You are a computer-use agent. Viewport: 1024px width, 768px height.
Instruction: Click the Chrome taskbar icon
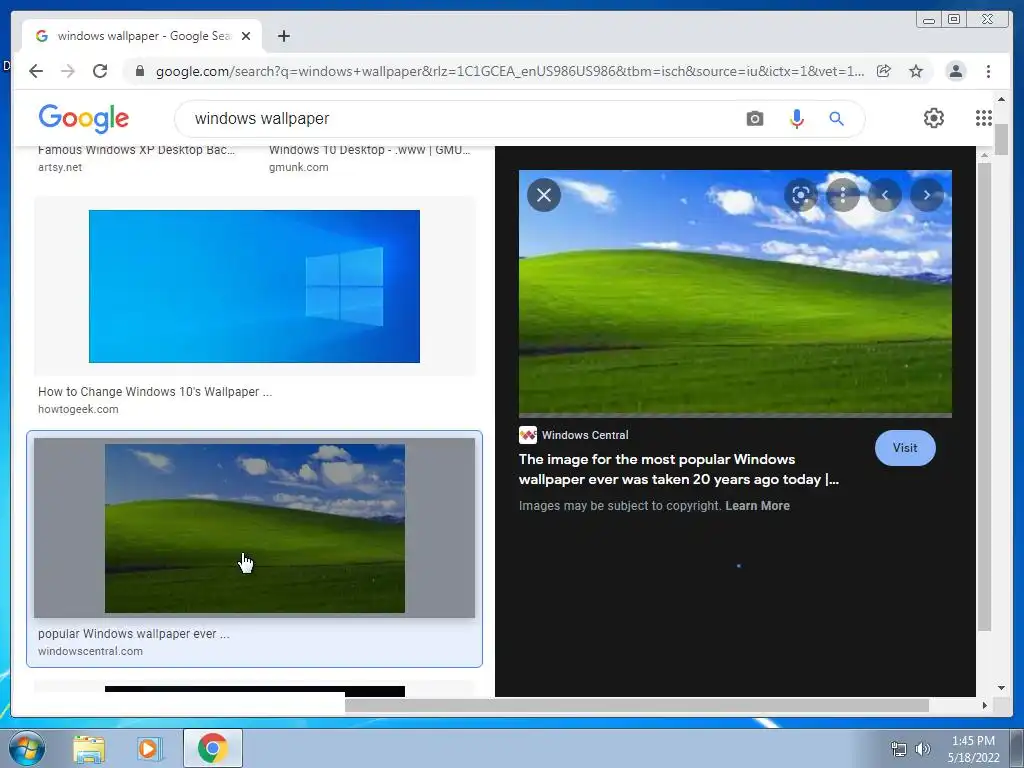tap(213, 748)
